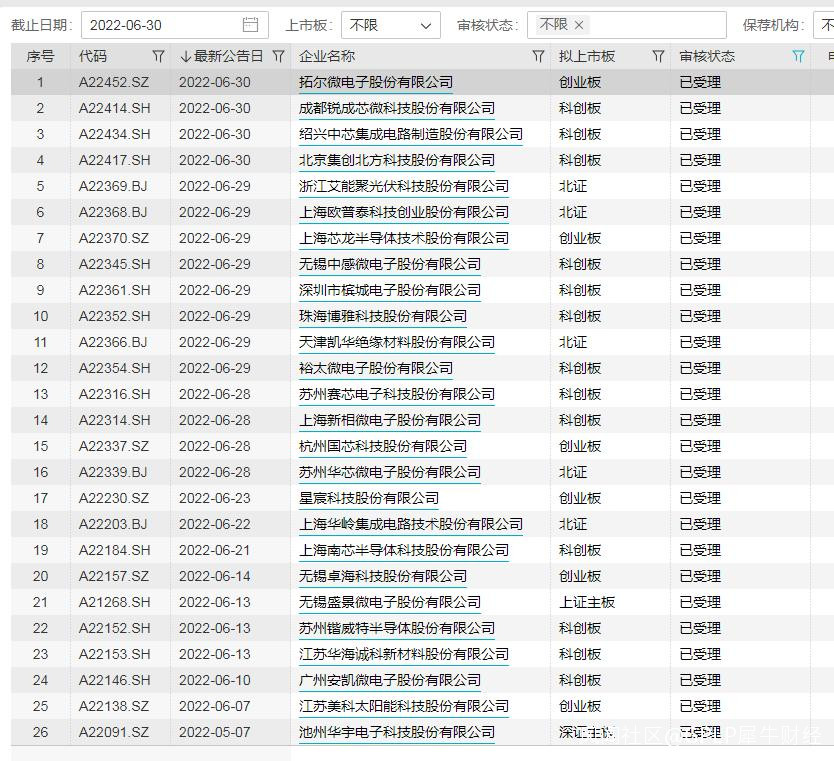The height and width of the screenshot is (761, 834).
Task: Open 拓尔微电子股份有限公司 link
Action: coord(376,82)
